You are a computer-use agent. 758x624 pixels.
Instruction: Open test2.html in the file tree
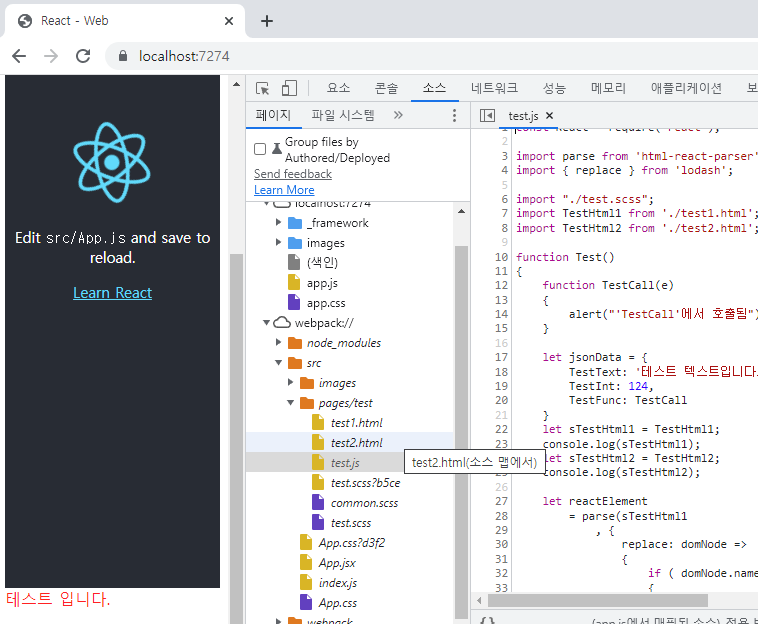356,443
